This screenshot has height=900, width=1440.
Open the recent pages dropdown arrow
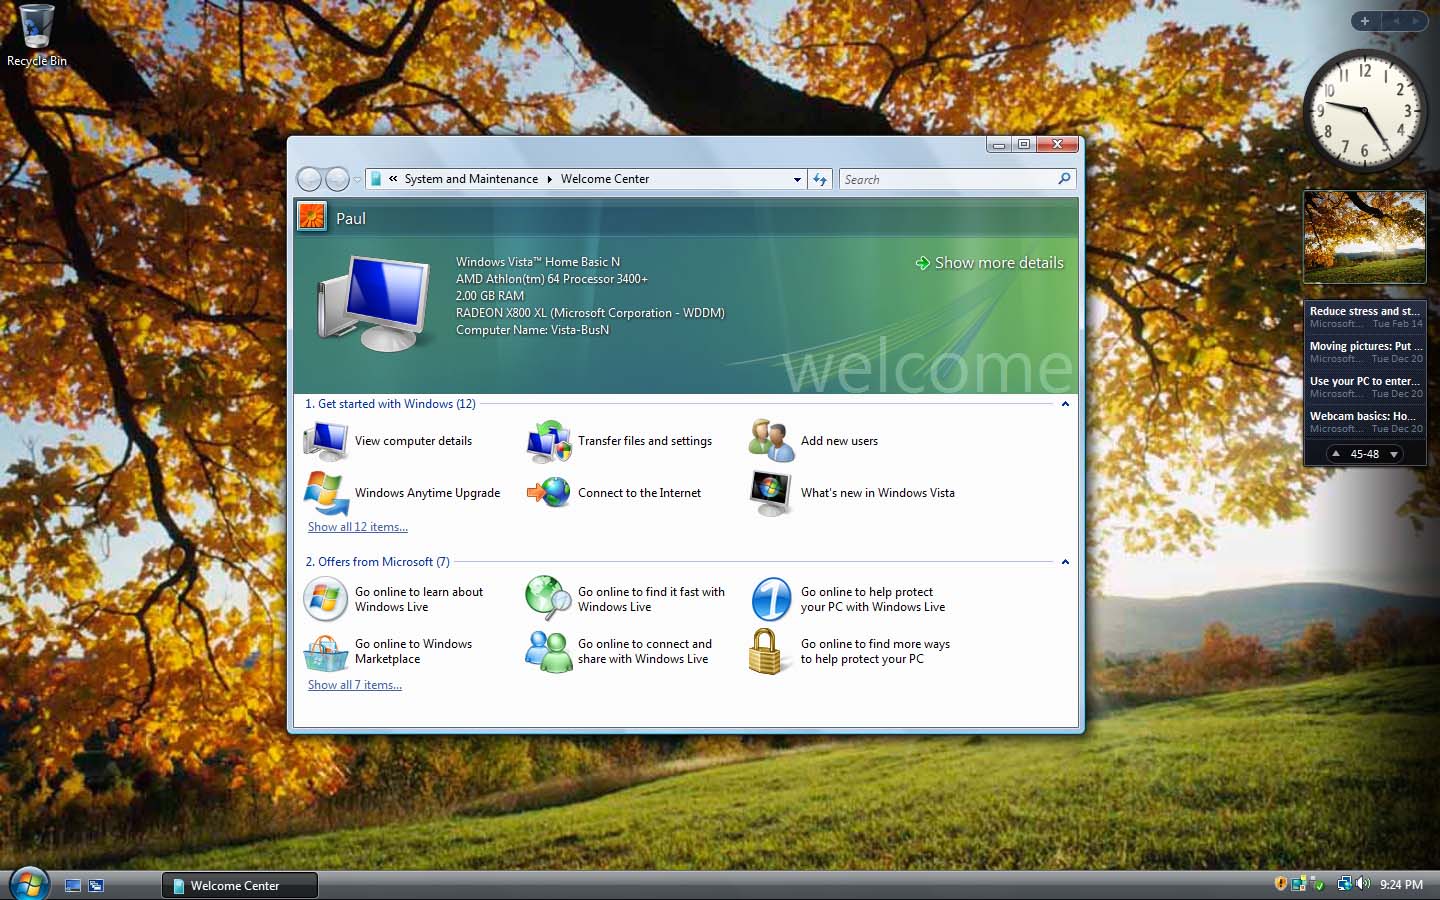[357, 180]
